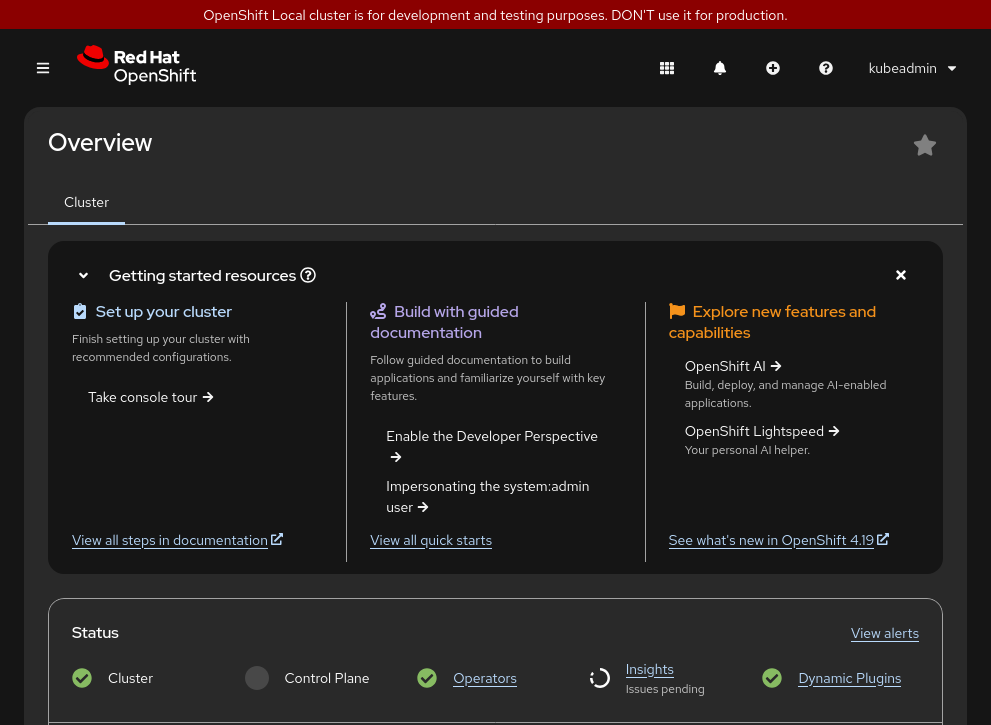Open the help question mark menu
991x725 pixels.
click(x=825, y=68)
